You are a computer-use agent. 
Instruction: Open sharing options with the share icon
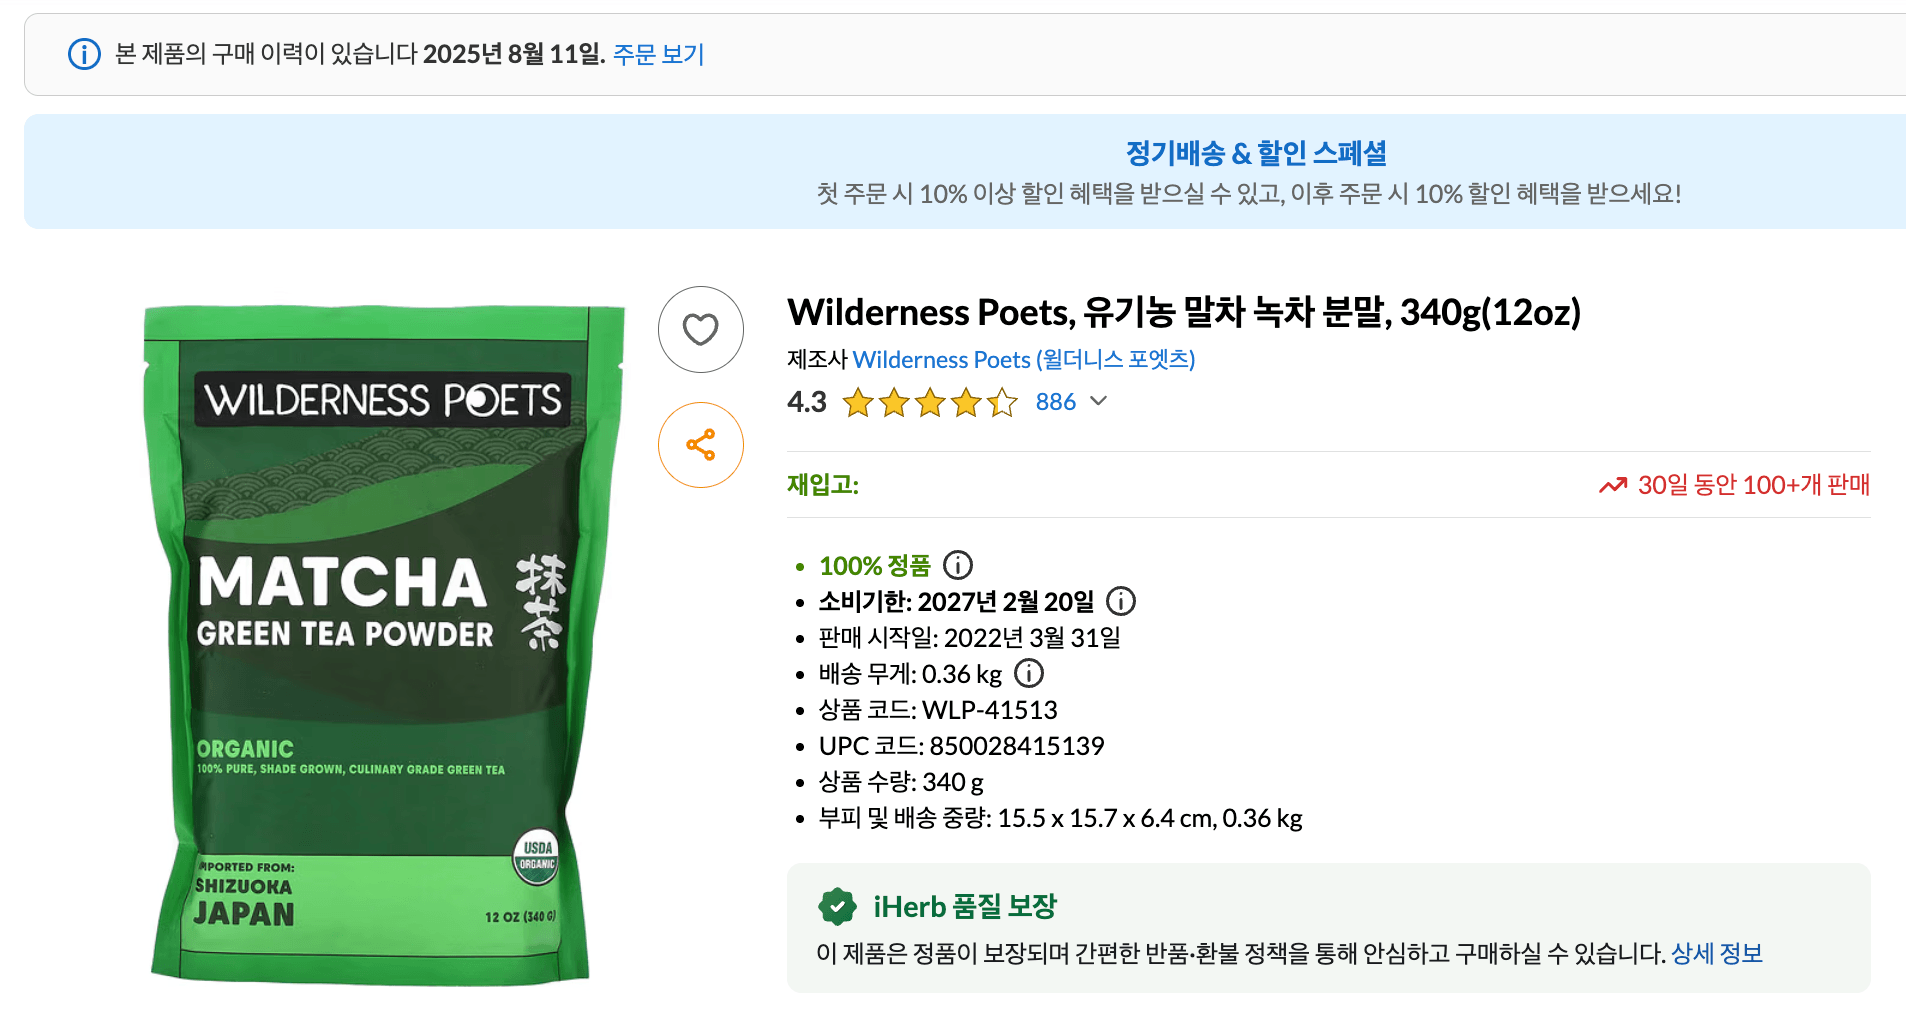(700, 444)
